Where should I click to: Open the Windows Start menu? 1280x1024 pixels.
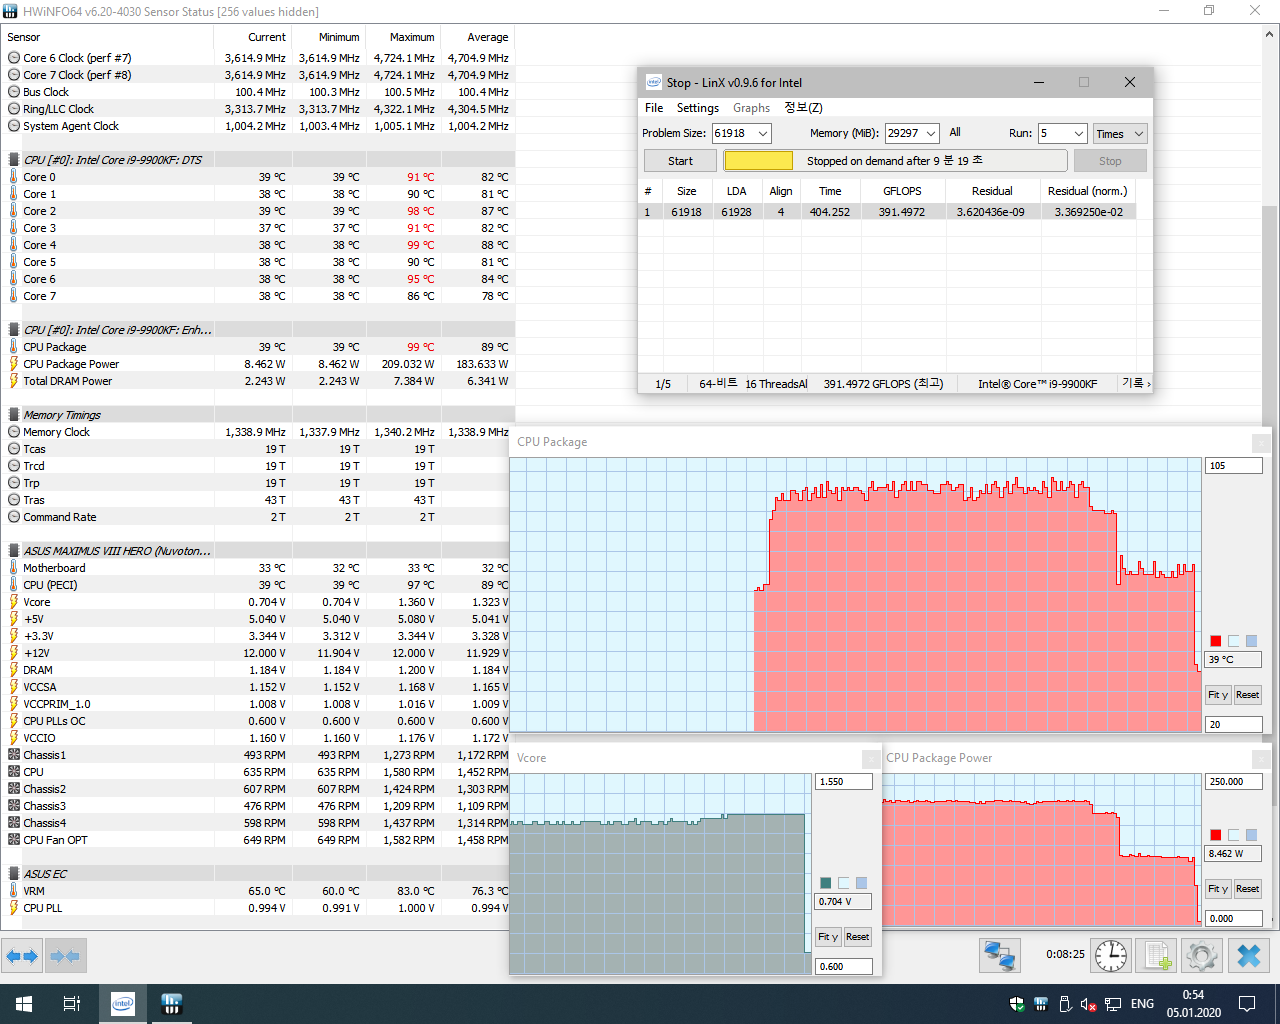(24, 1004)
